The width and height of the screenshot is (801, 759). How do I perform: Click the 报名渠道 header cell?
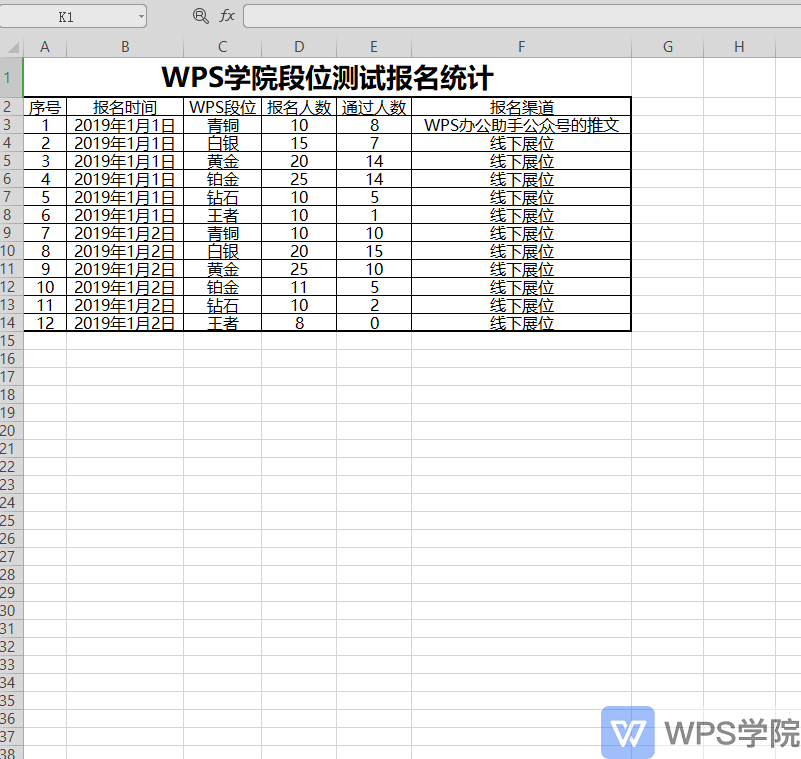521,107
